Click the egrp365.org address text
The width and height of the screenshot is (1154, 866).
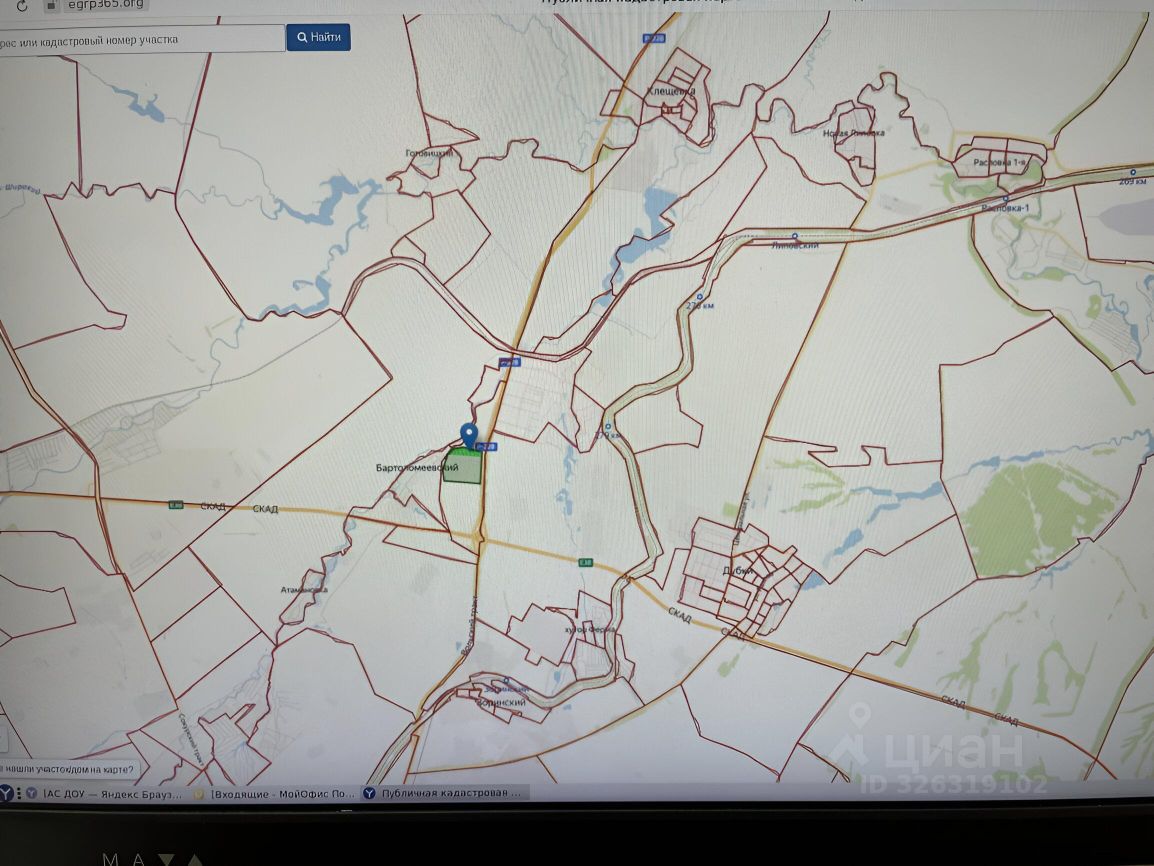tap(105, 4)
